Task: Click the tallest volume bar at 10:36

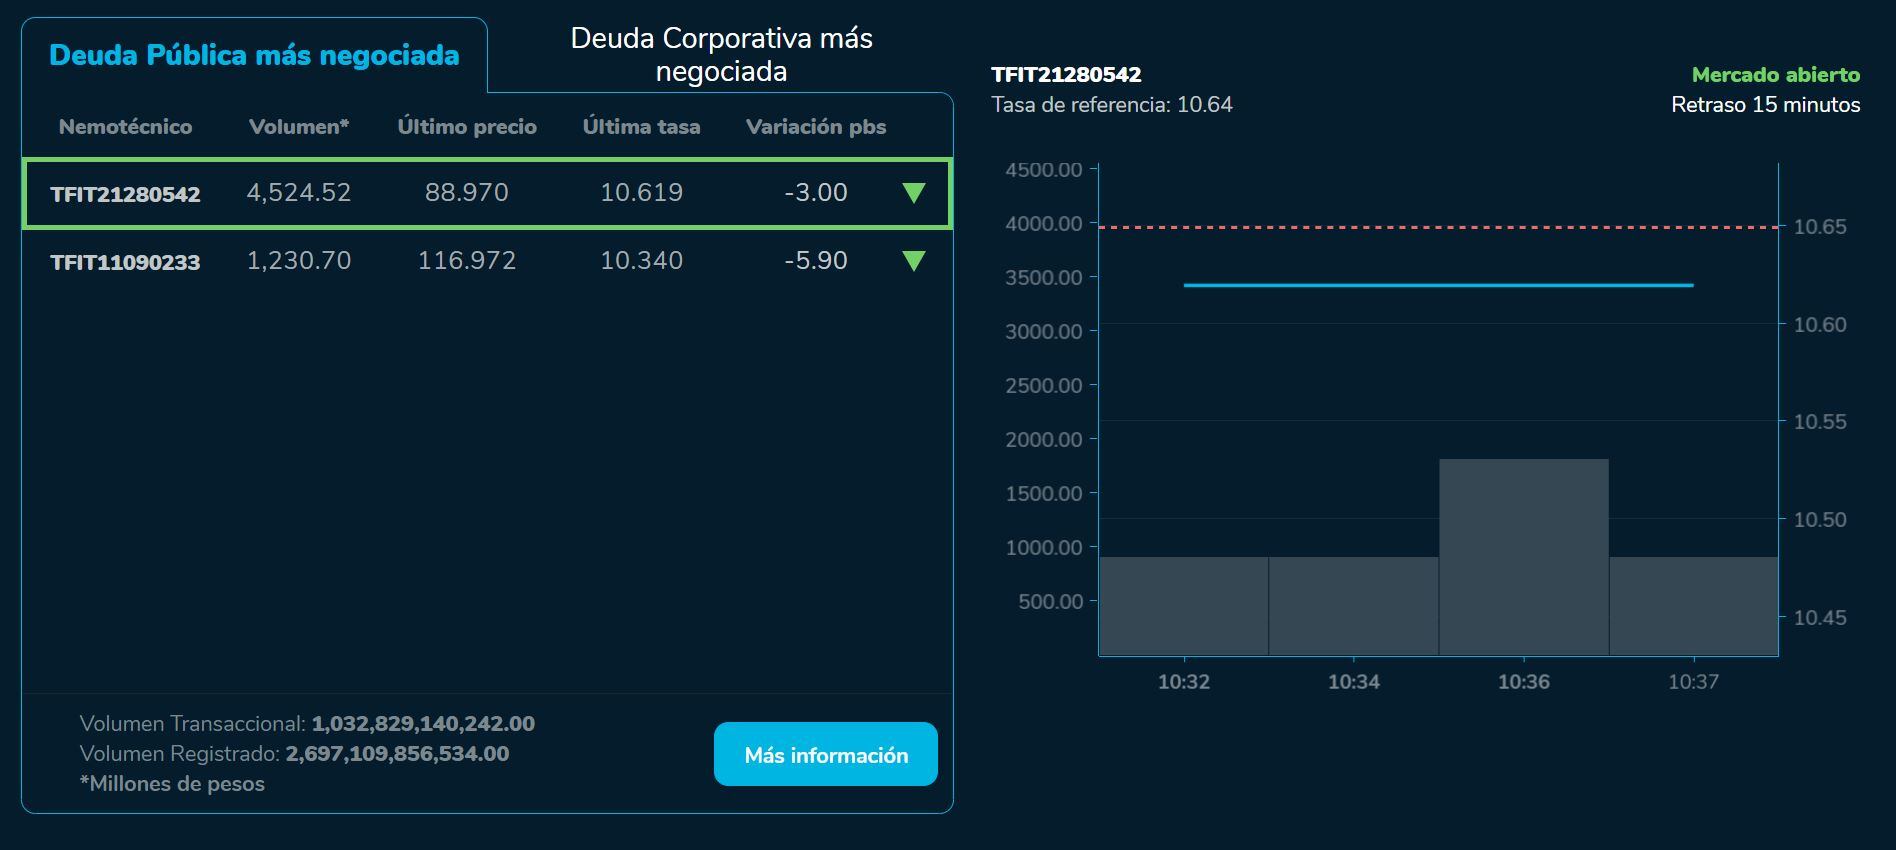Action: tap(1523, 557)
